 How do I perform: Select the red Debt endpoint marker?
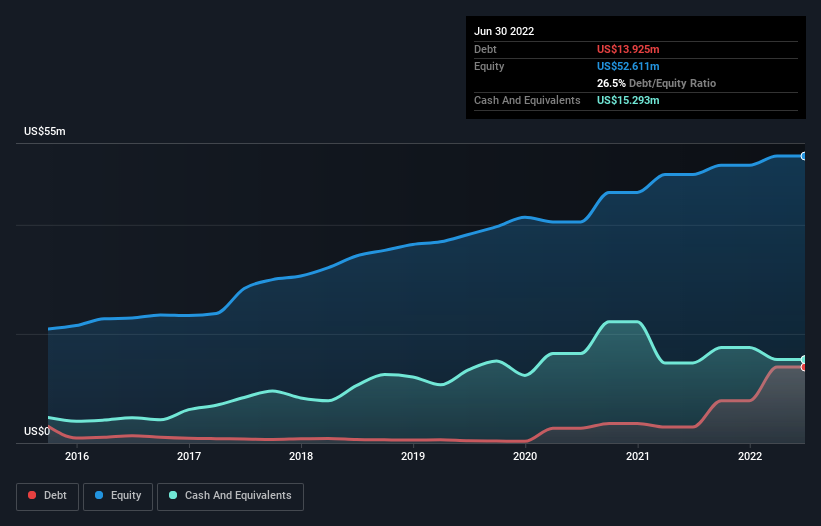tap(804, 367)
